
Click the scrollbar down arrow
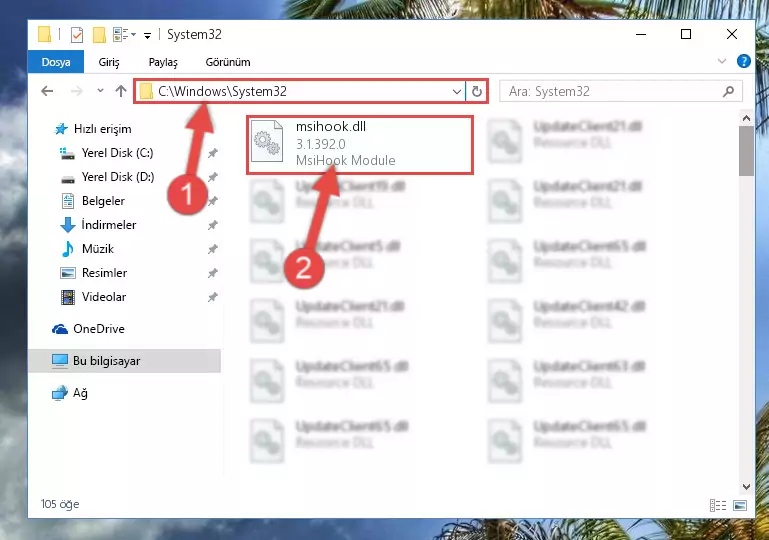[746, 487]
